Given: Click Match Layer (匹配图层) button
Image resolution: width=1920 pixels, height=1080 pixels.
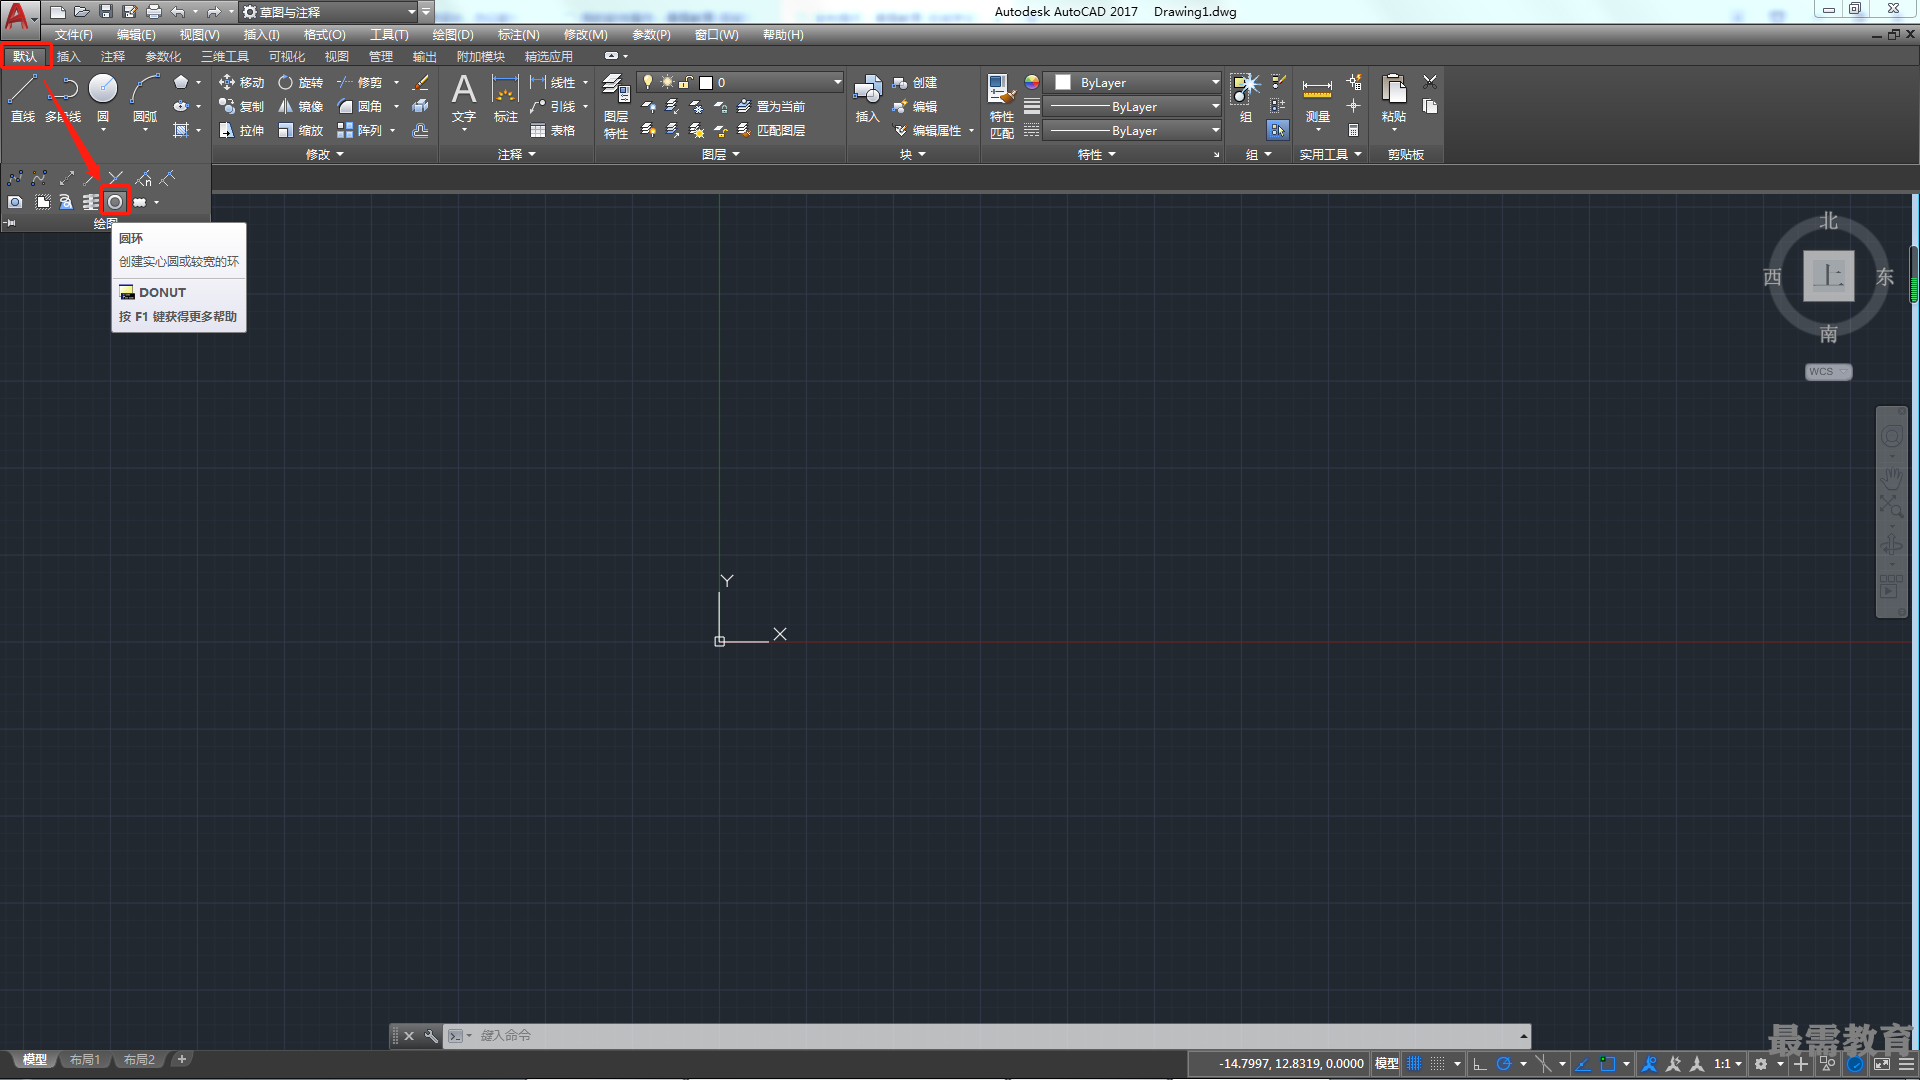Looking at the screenshot, I should click(x=771, y=130).
